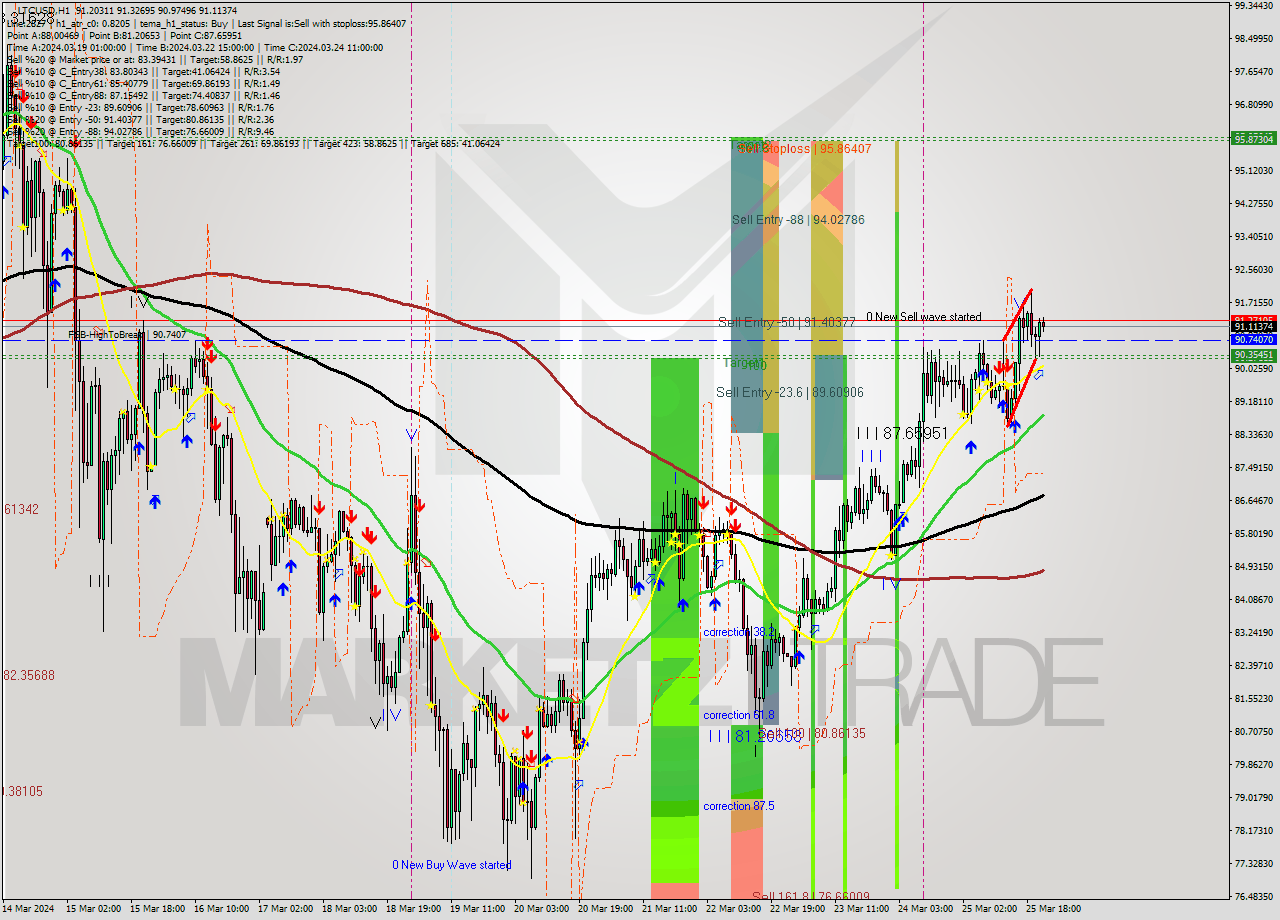Click the 'LTCUSD,H1' symbol header text

[x=44, y=10]
